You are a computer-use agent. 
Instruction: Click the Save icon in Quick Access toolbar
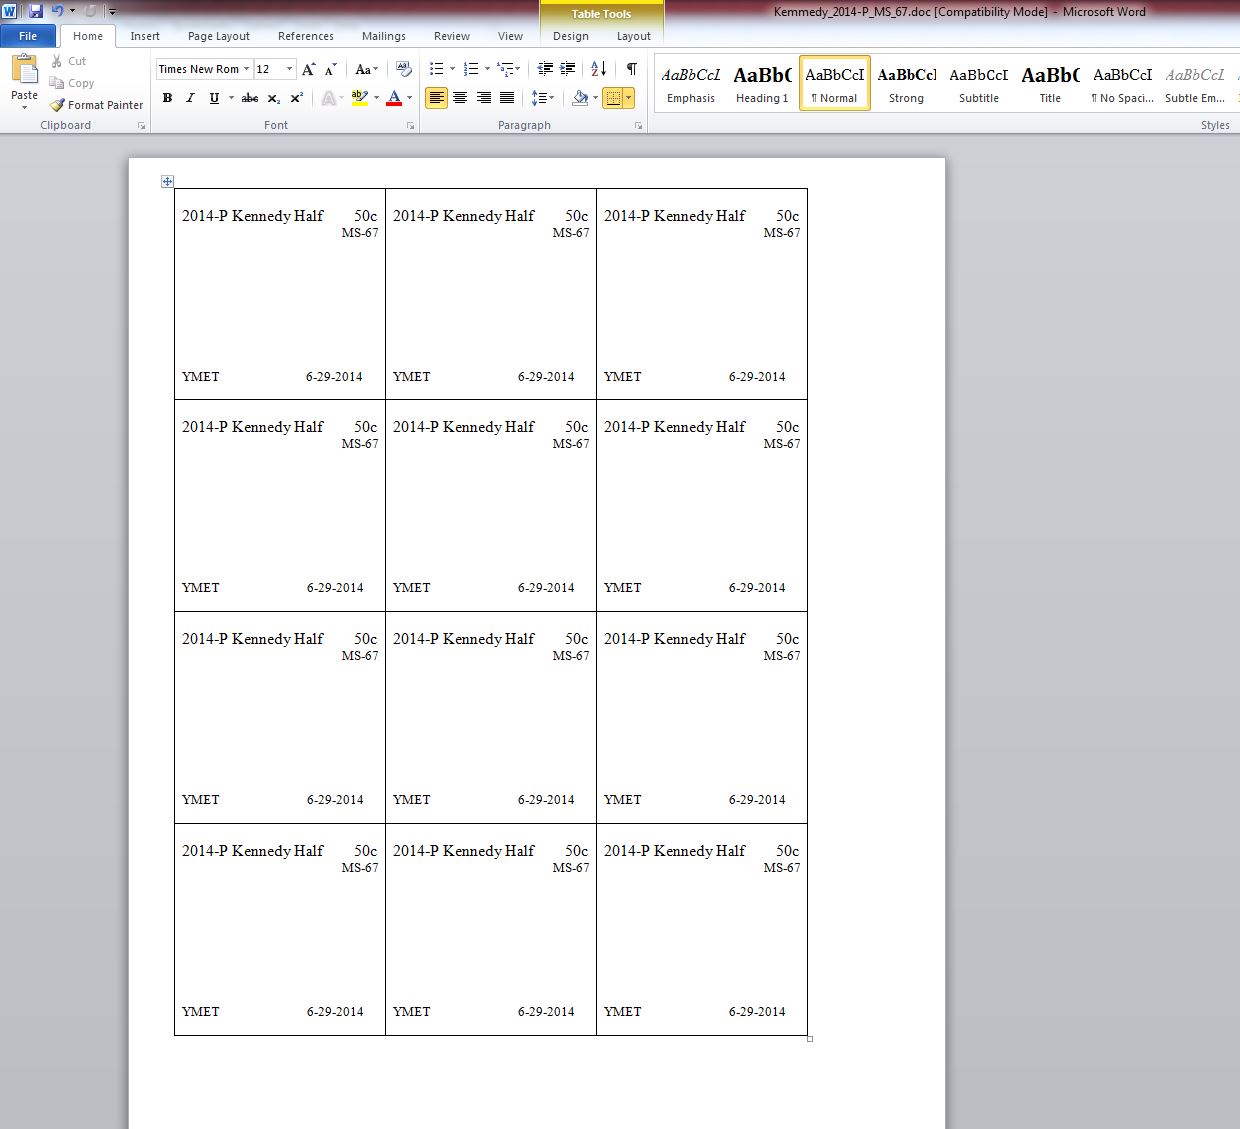tap(36, 11)
